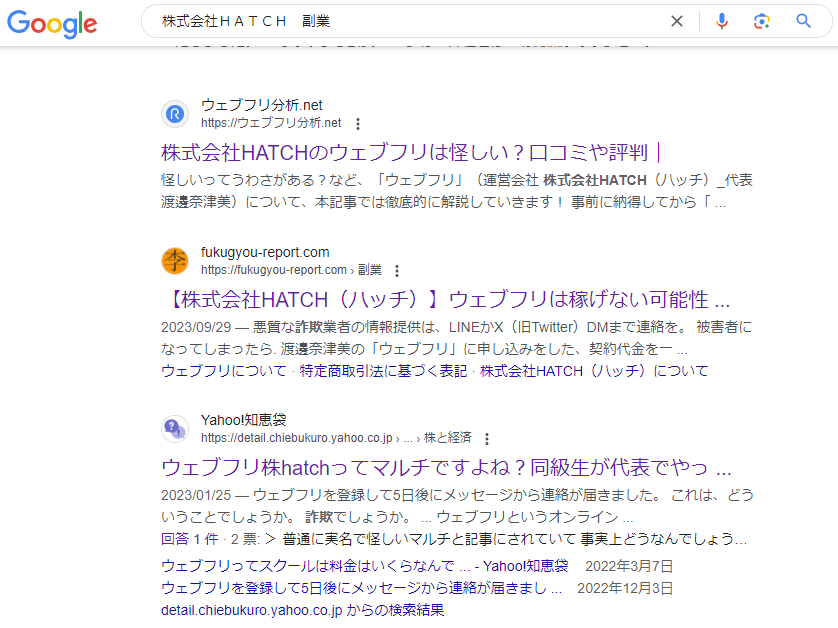Open more options for Yahoo!知恵袋 result

coord(487,439)
